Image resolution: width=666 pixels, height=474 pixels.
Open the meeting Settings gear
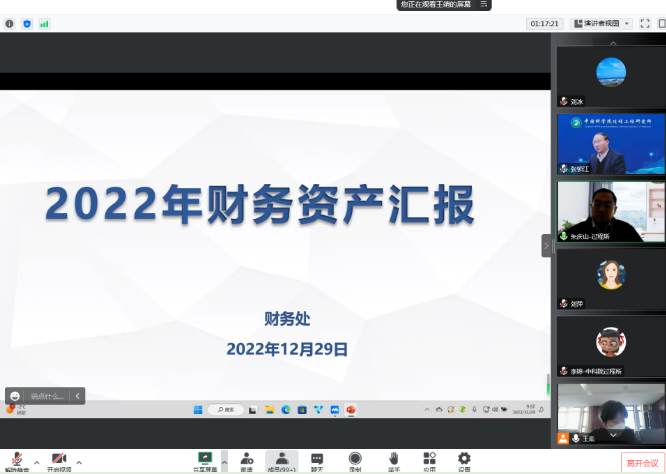(464, 459)
